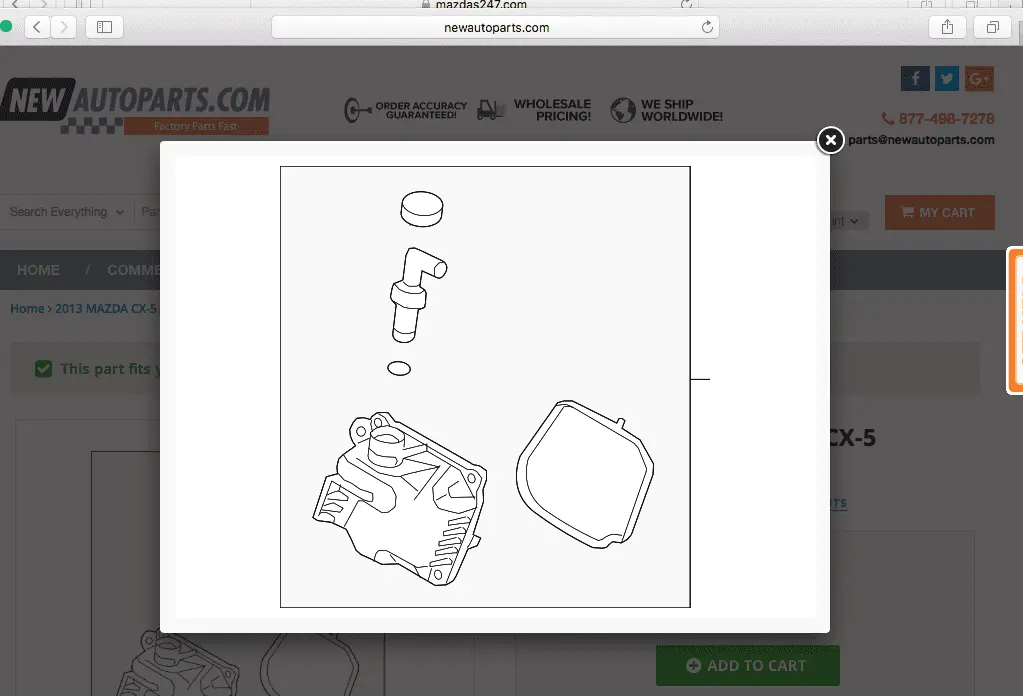
Task: Open the Facebook icon link
Action: click(x=915, y=78)
